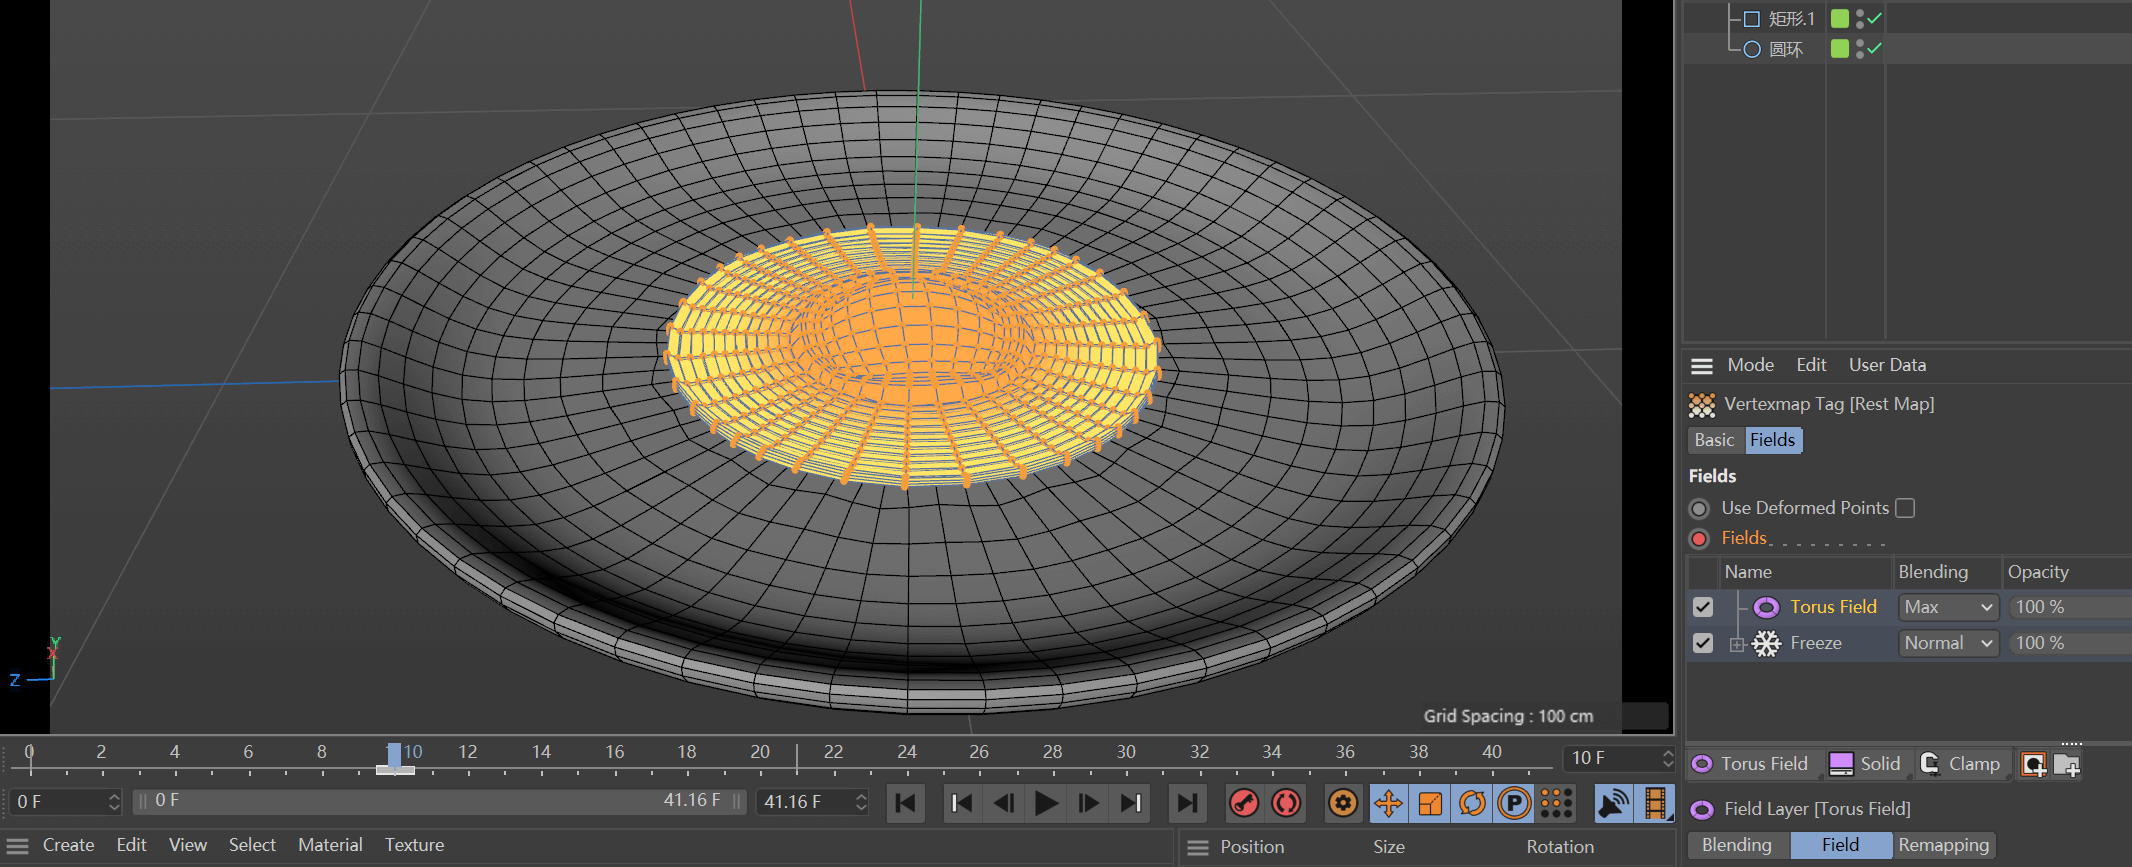
Task: Toggle the timeline sound speaker icon
Action: [1613, 803]
